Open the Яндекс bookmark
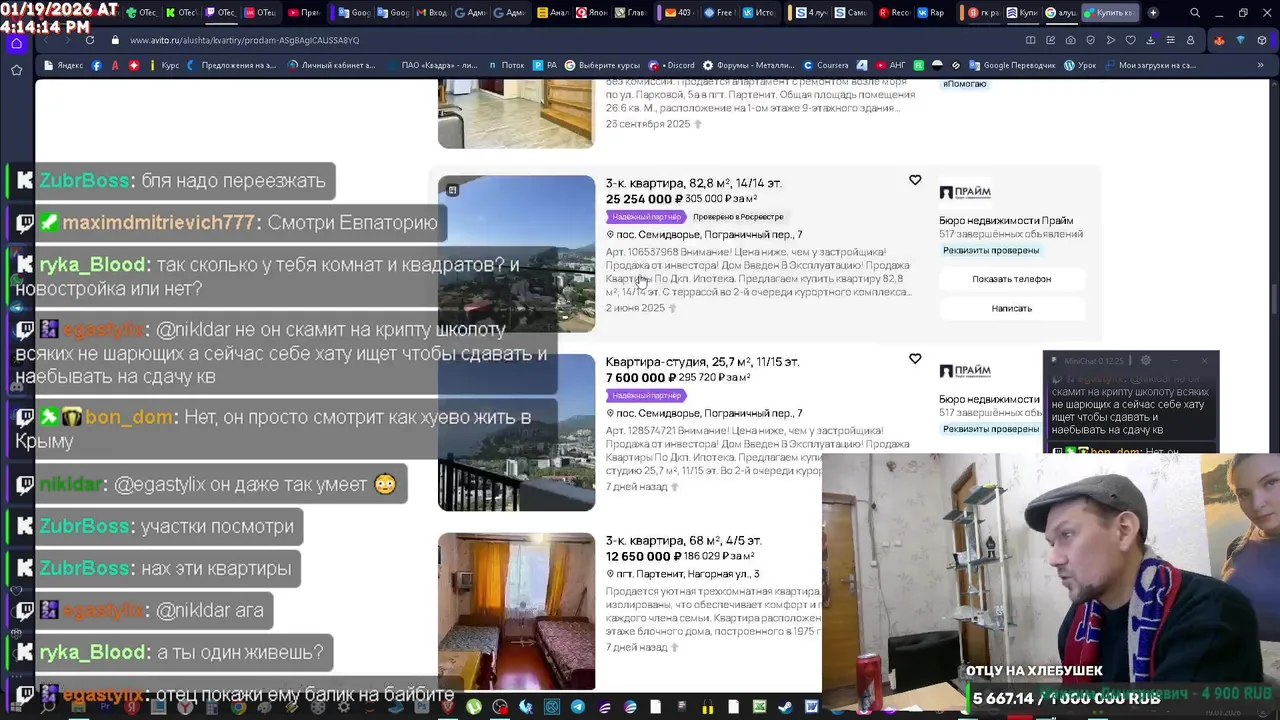The height and width of the screenshot is (720, 1280). click(x=63, y=65)
